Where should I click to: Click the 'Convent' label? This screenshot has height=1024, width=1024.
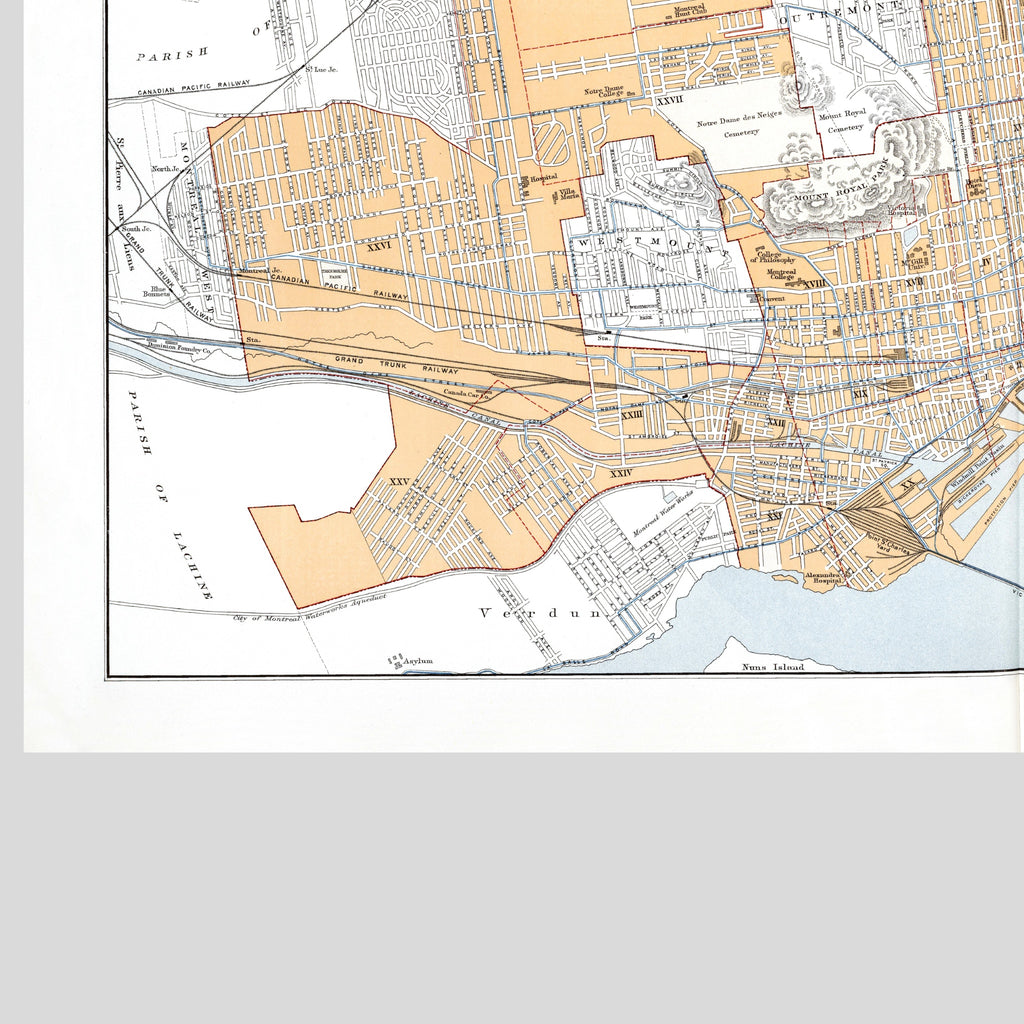point(772,299)
